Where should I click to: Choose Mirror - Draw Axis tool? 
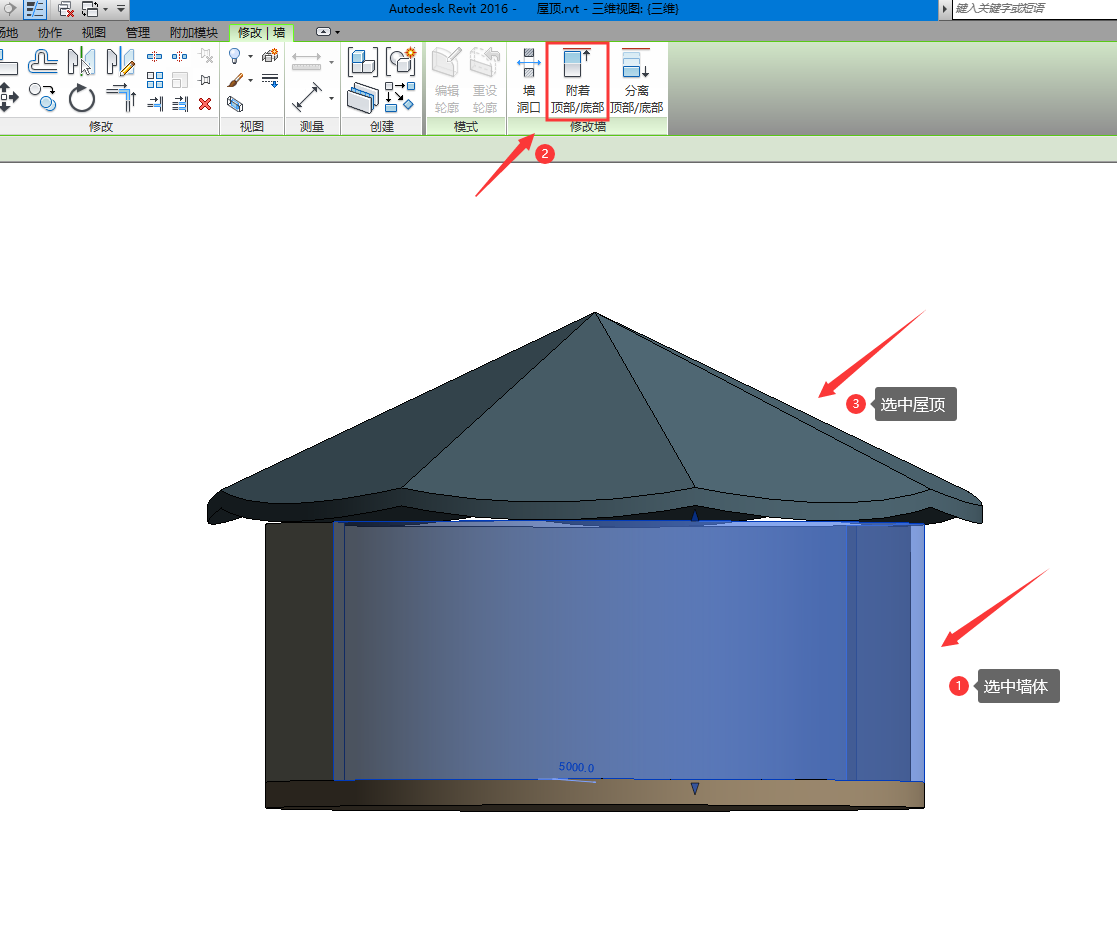(120, 61)
